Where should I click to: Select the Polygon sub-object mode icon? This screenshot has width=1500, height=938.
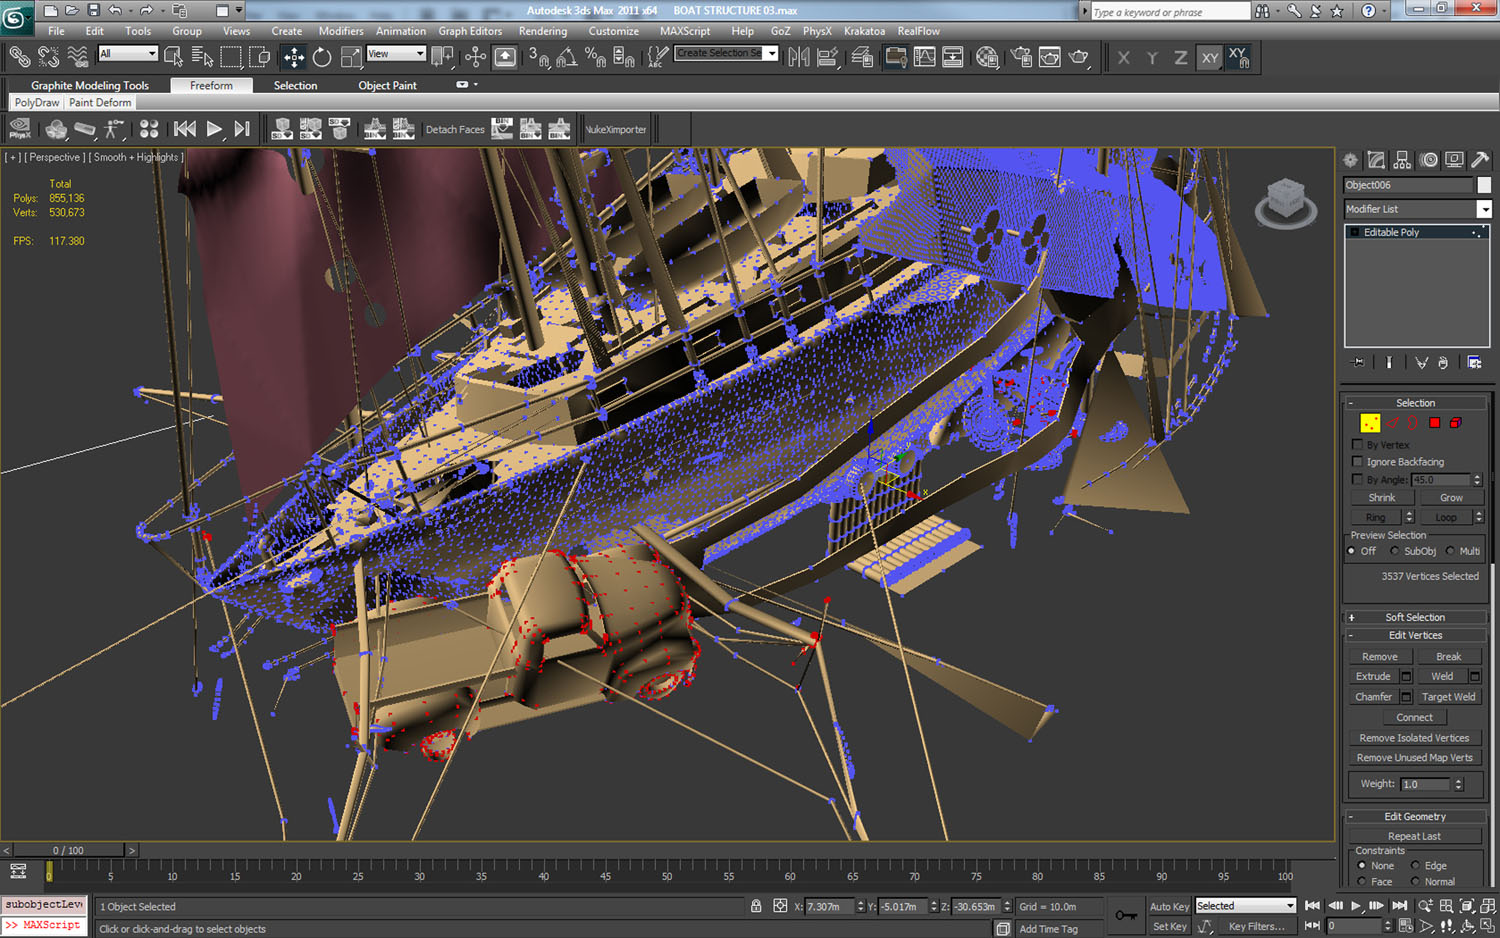1433,421
